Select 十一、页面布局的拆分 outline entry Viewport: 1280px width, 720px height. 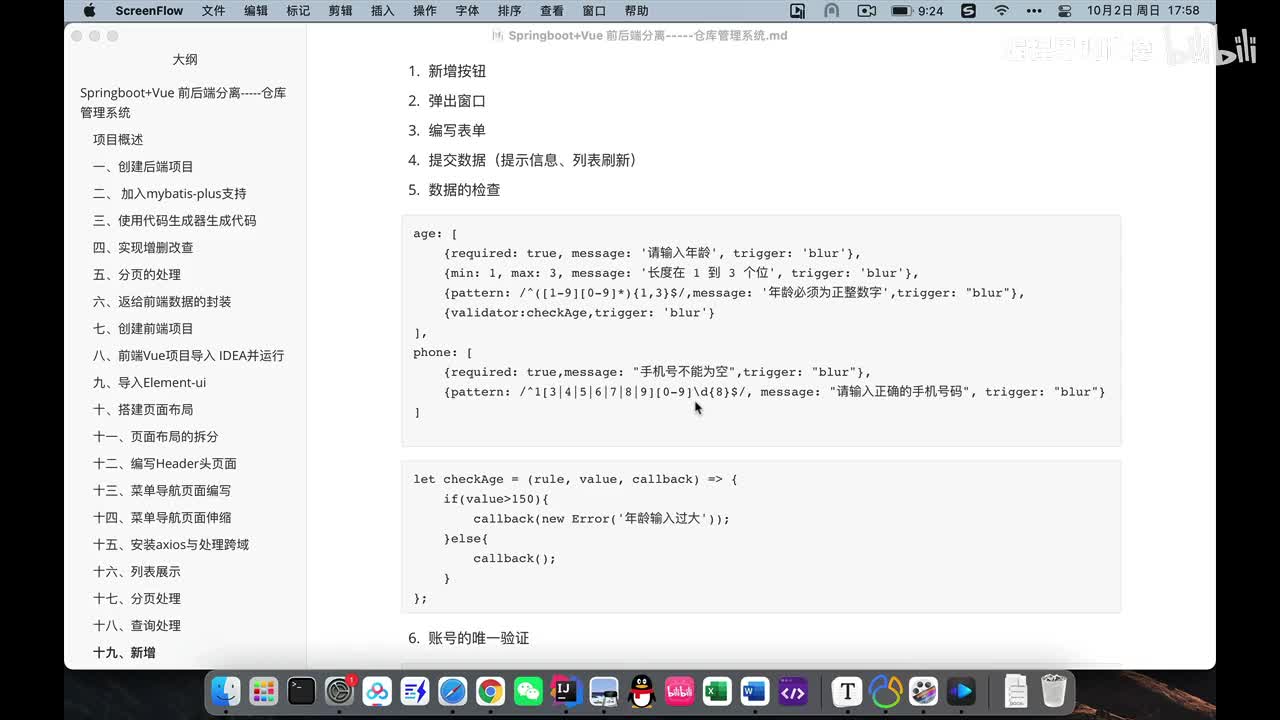coord(155,437)
